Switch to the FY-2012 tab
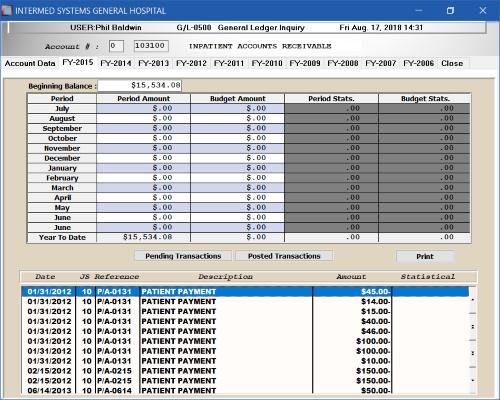 [x=191, y=63]
